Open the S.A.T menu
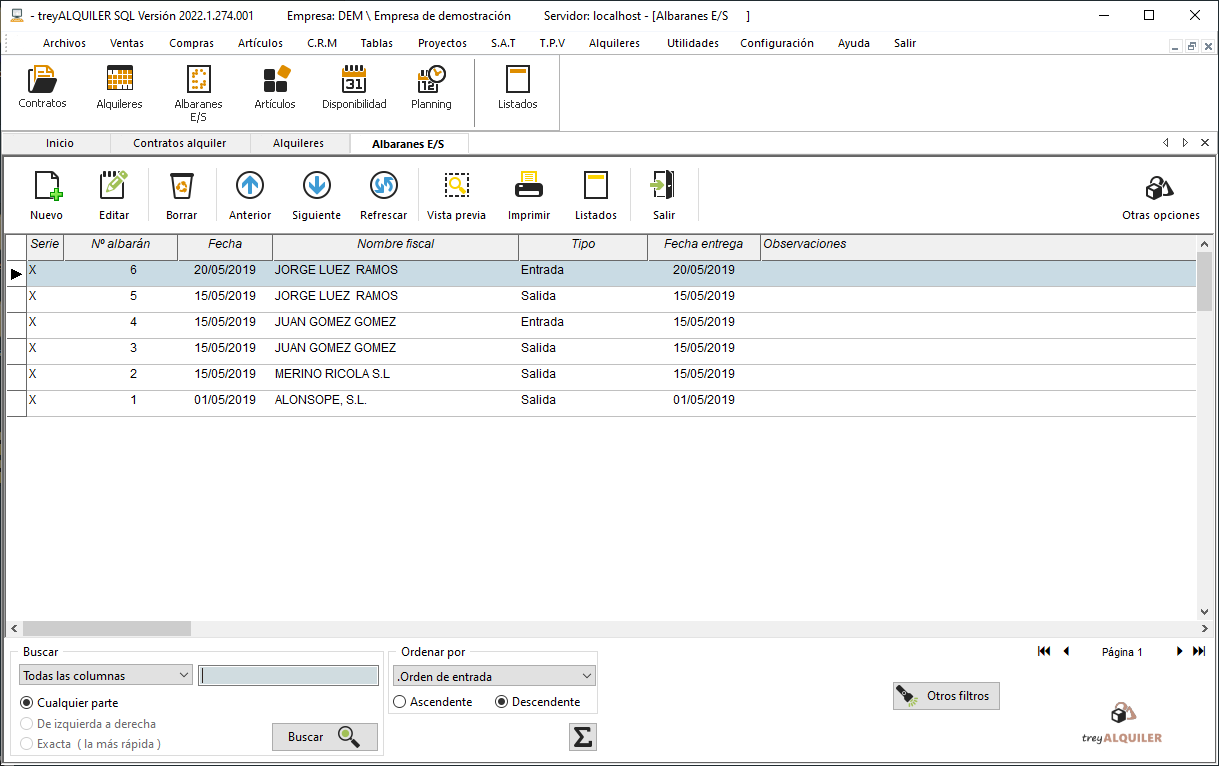This screenshot has height=766, width=1219. pyautogui.click(x=503, y=43)
